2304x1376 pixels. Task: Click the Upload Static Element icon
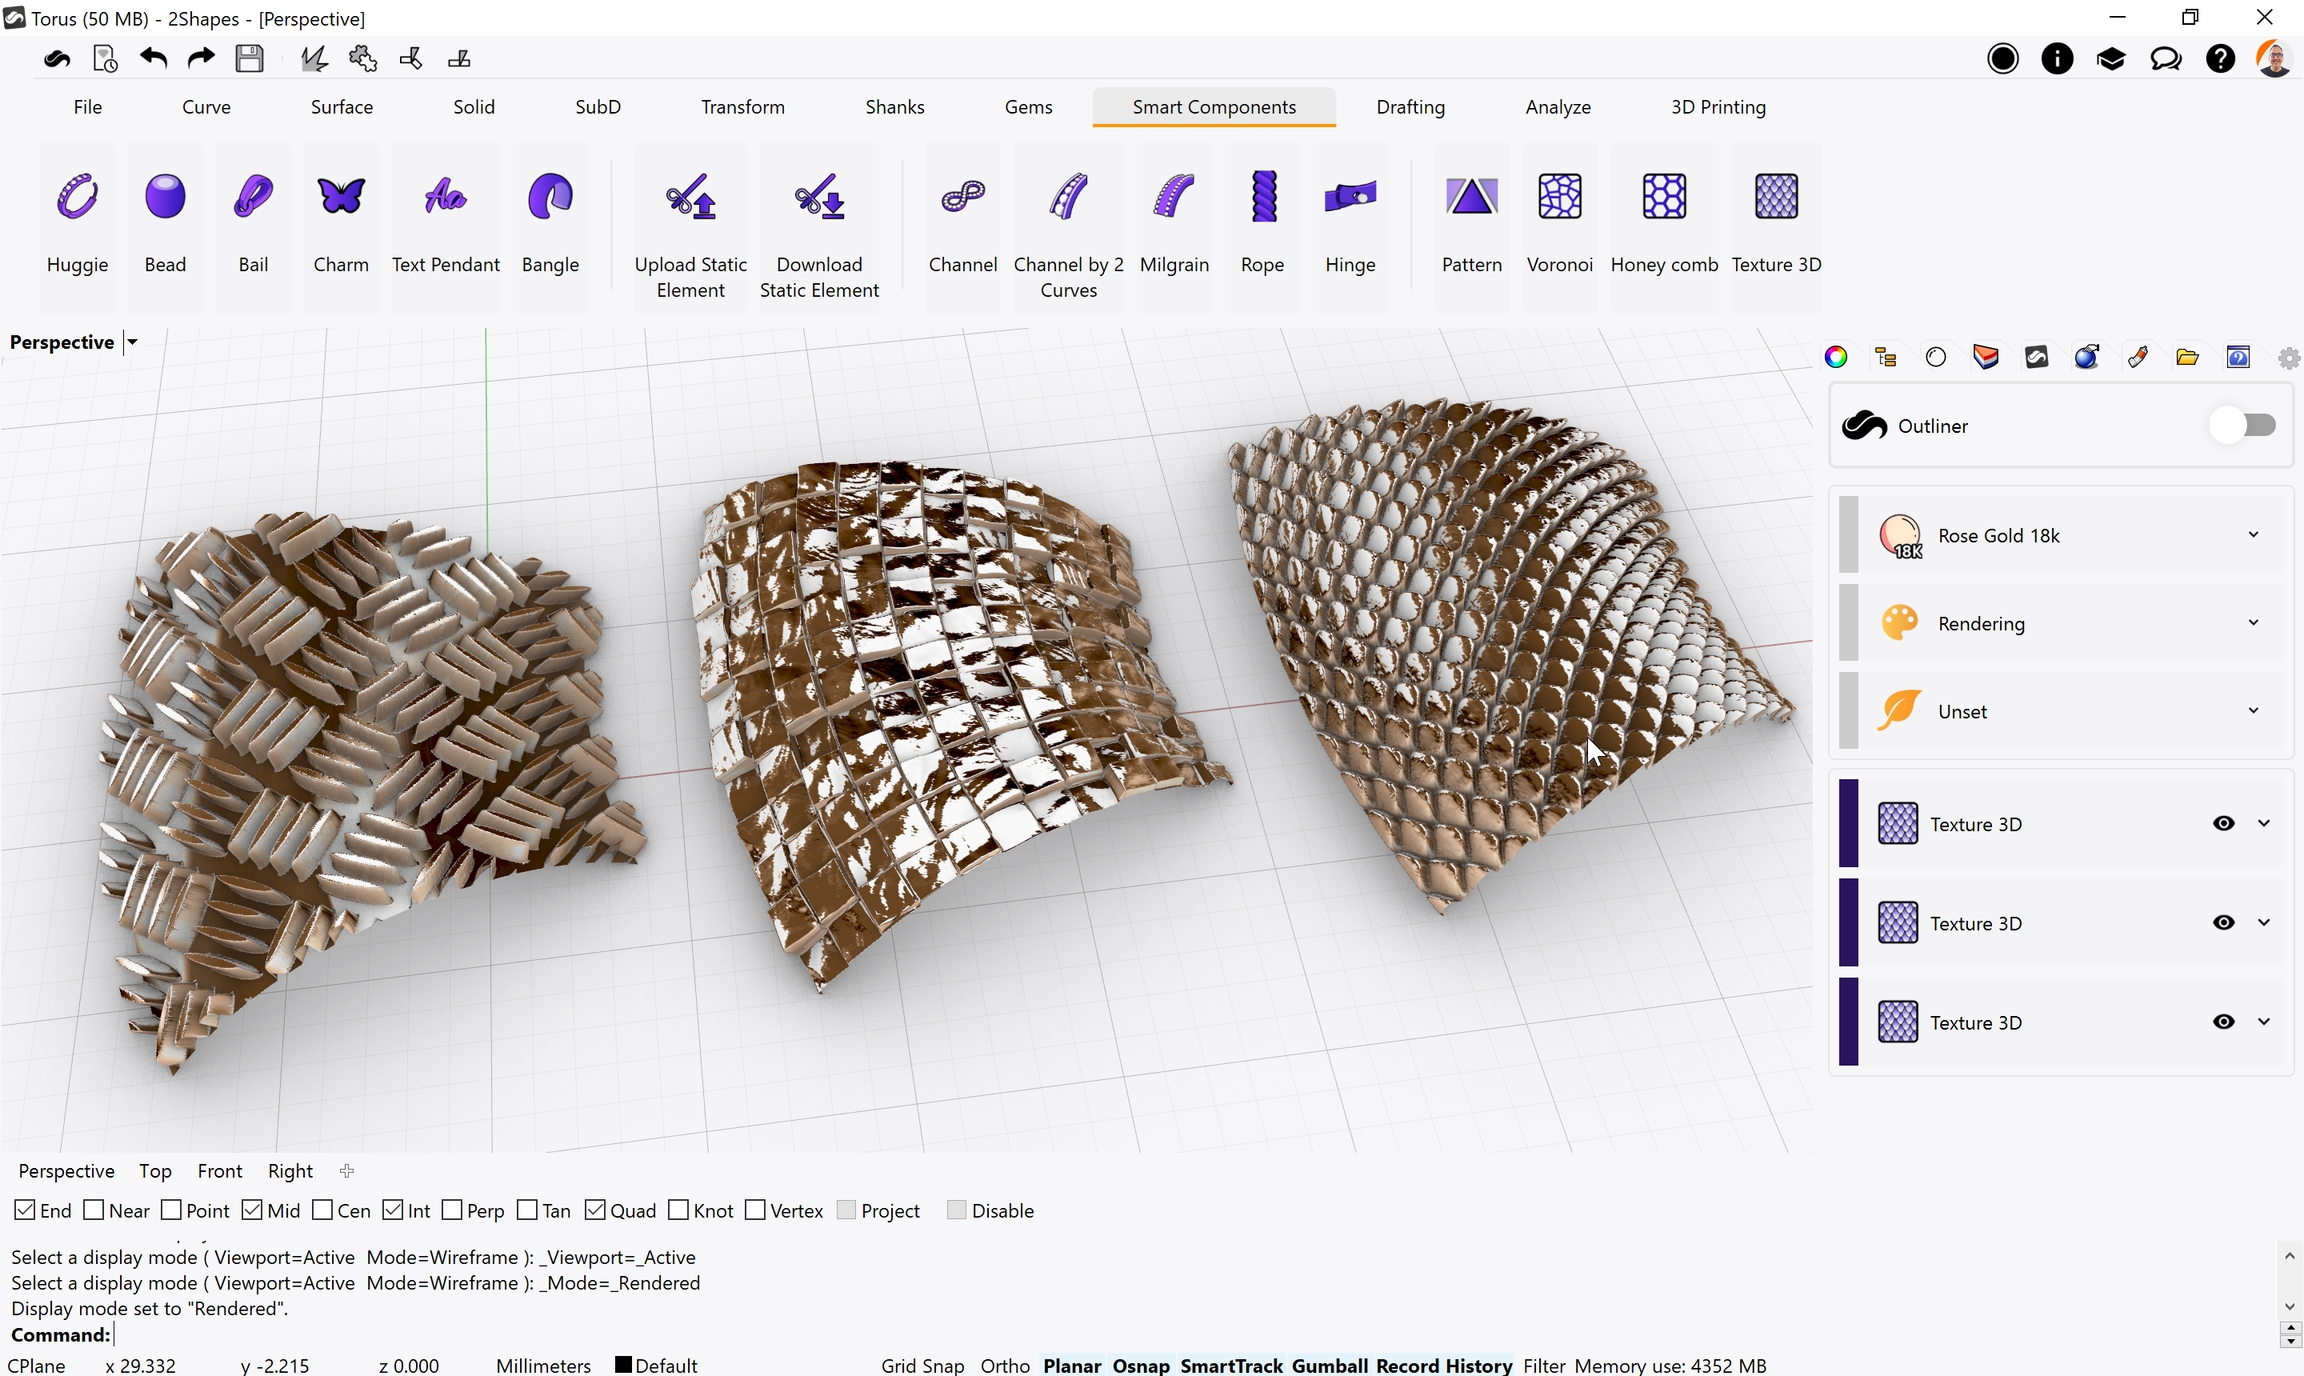pyautogui.click(x=690, y=197)
